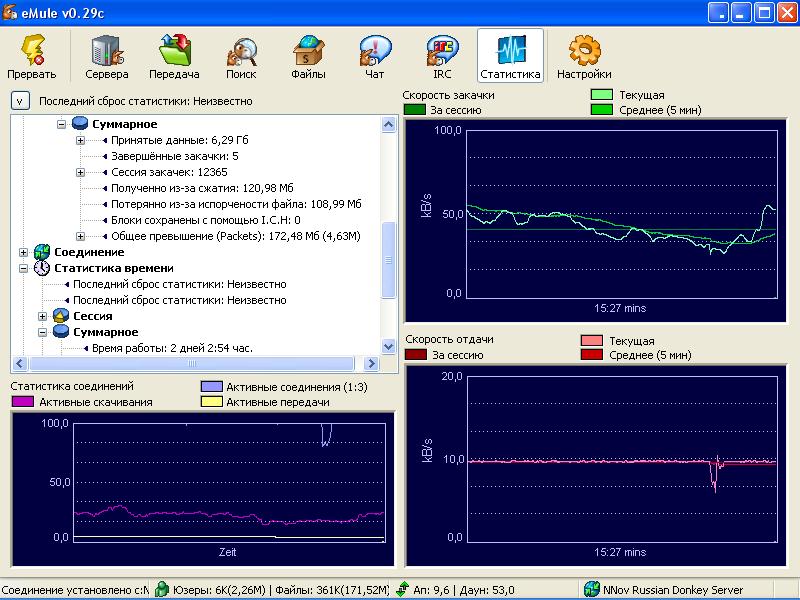Click upload За сессию dark red swatch
Screen dimensions: 800x600
pyautogui.click(x=416, y=354)
